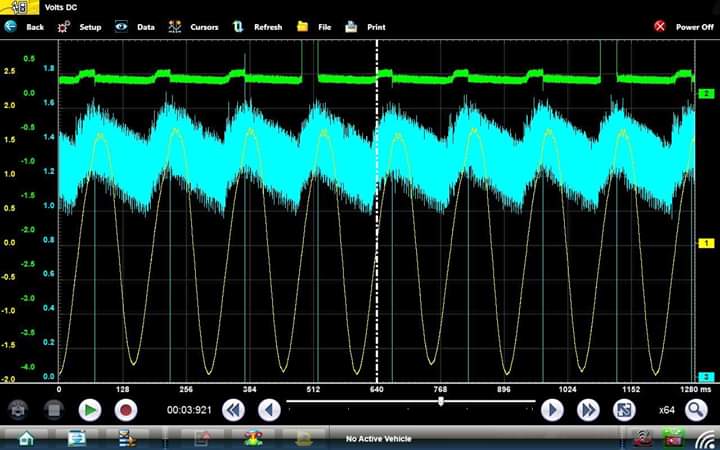720x450 pixels.
Task: Click the playback position slider handle
Action: tap(441, 401)
